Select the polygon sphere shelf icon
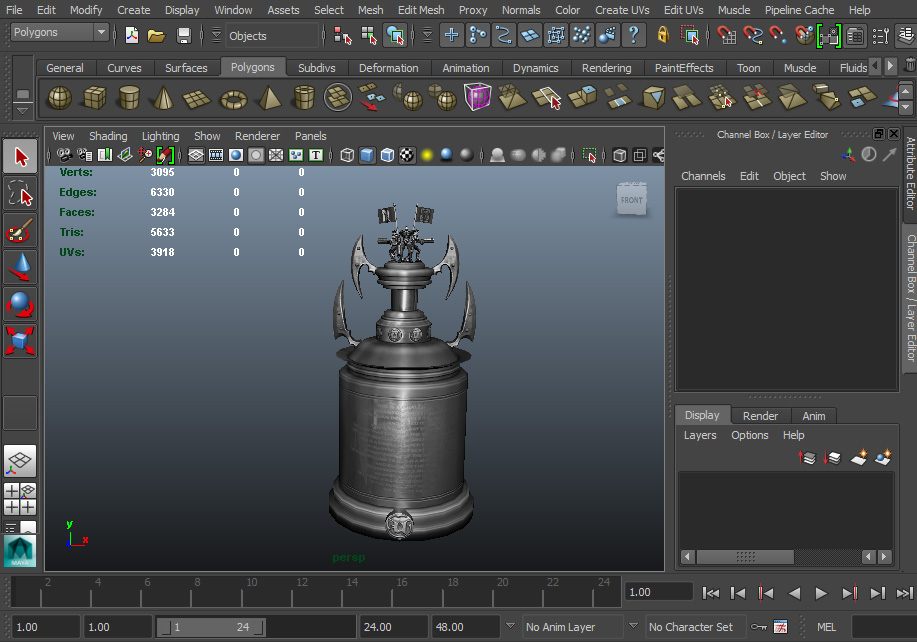Viewport: 917px width, 642px height. [60, 98]
